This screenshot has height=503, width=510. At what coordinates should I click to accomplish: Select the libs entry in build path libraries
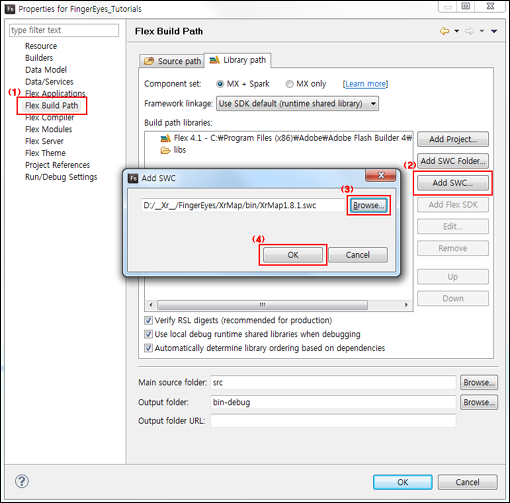[173, 150]
